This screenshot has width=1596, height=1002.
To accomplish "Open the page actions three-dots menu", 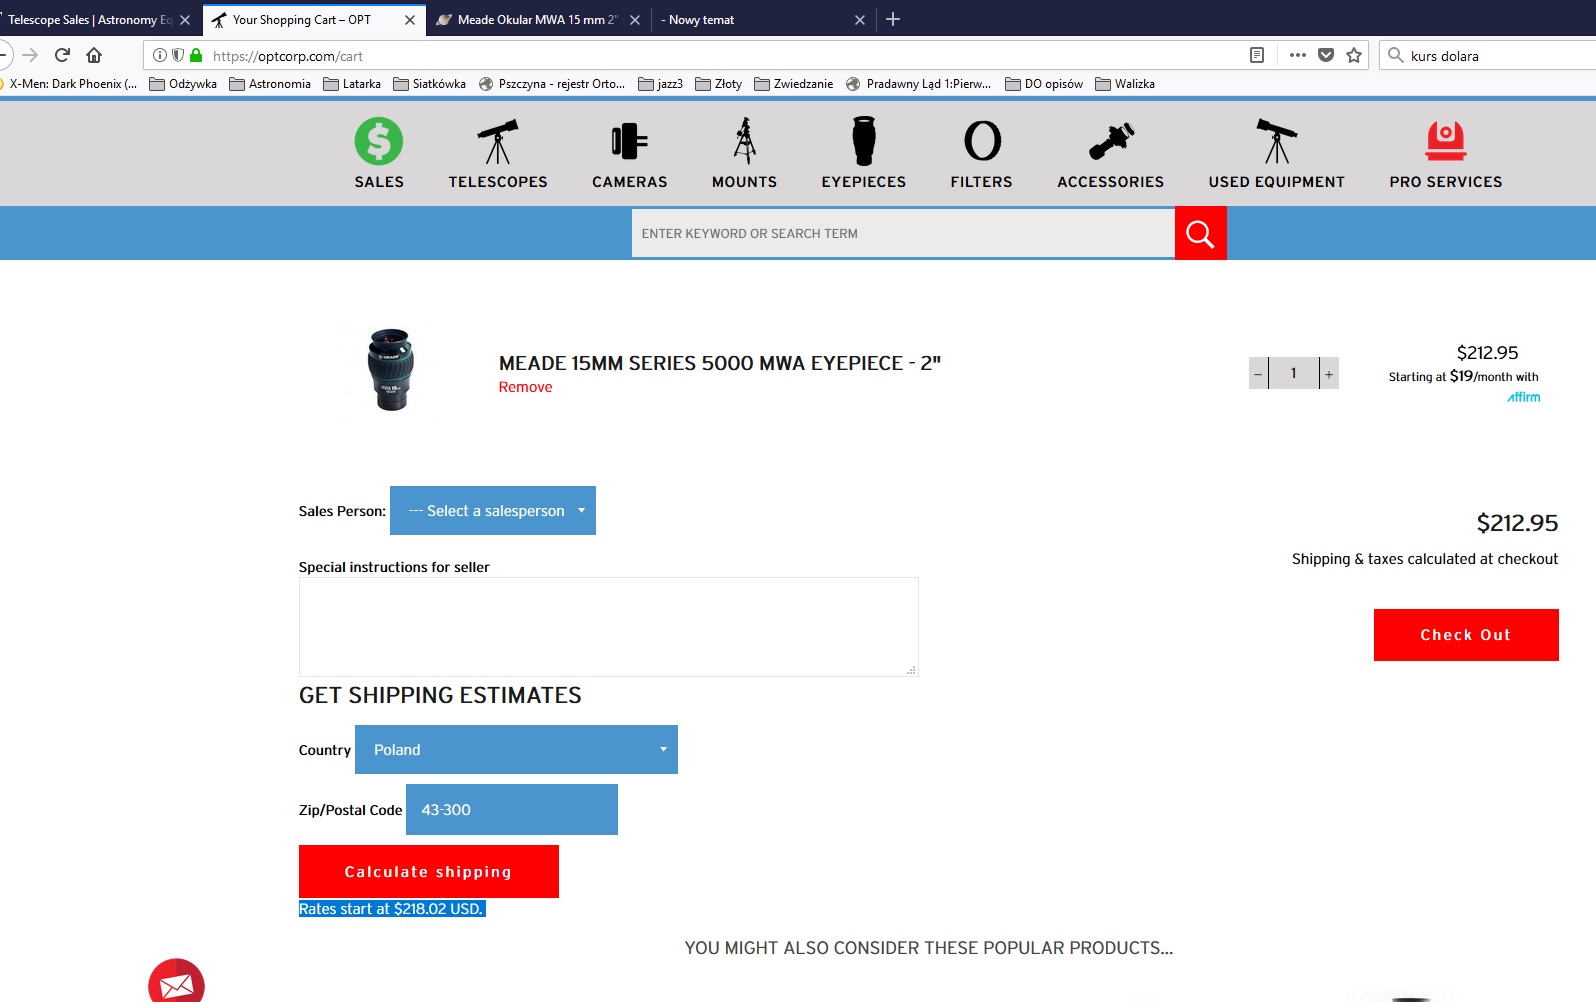I will pos(1298,55).
